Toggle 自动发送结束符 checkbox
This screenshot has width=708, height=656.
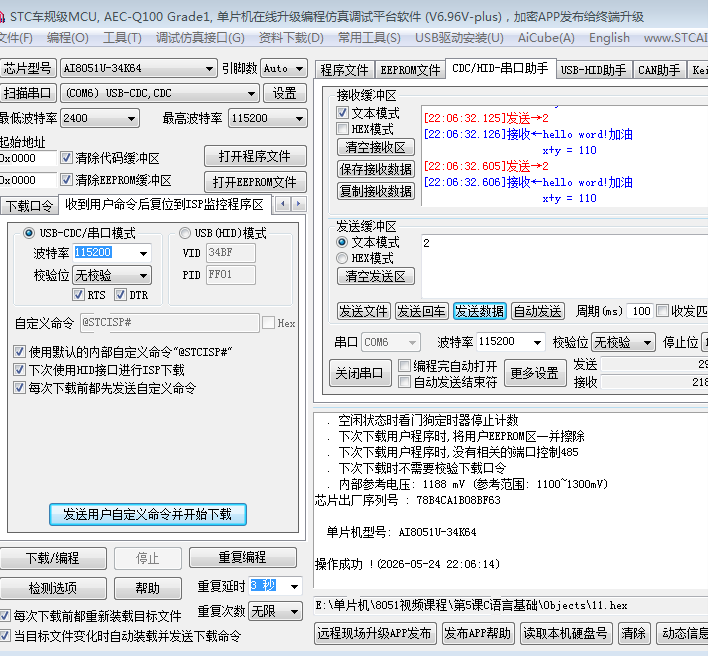click(405, 382)
